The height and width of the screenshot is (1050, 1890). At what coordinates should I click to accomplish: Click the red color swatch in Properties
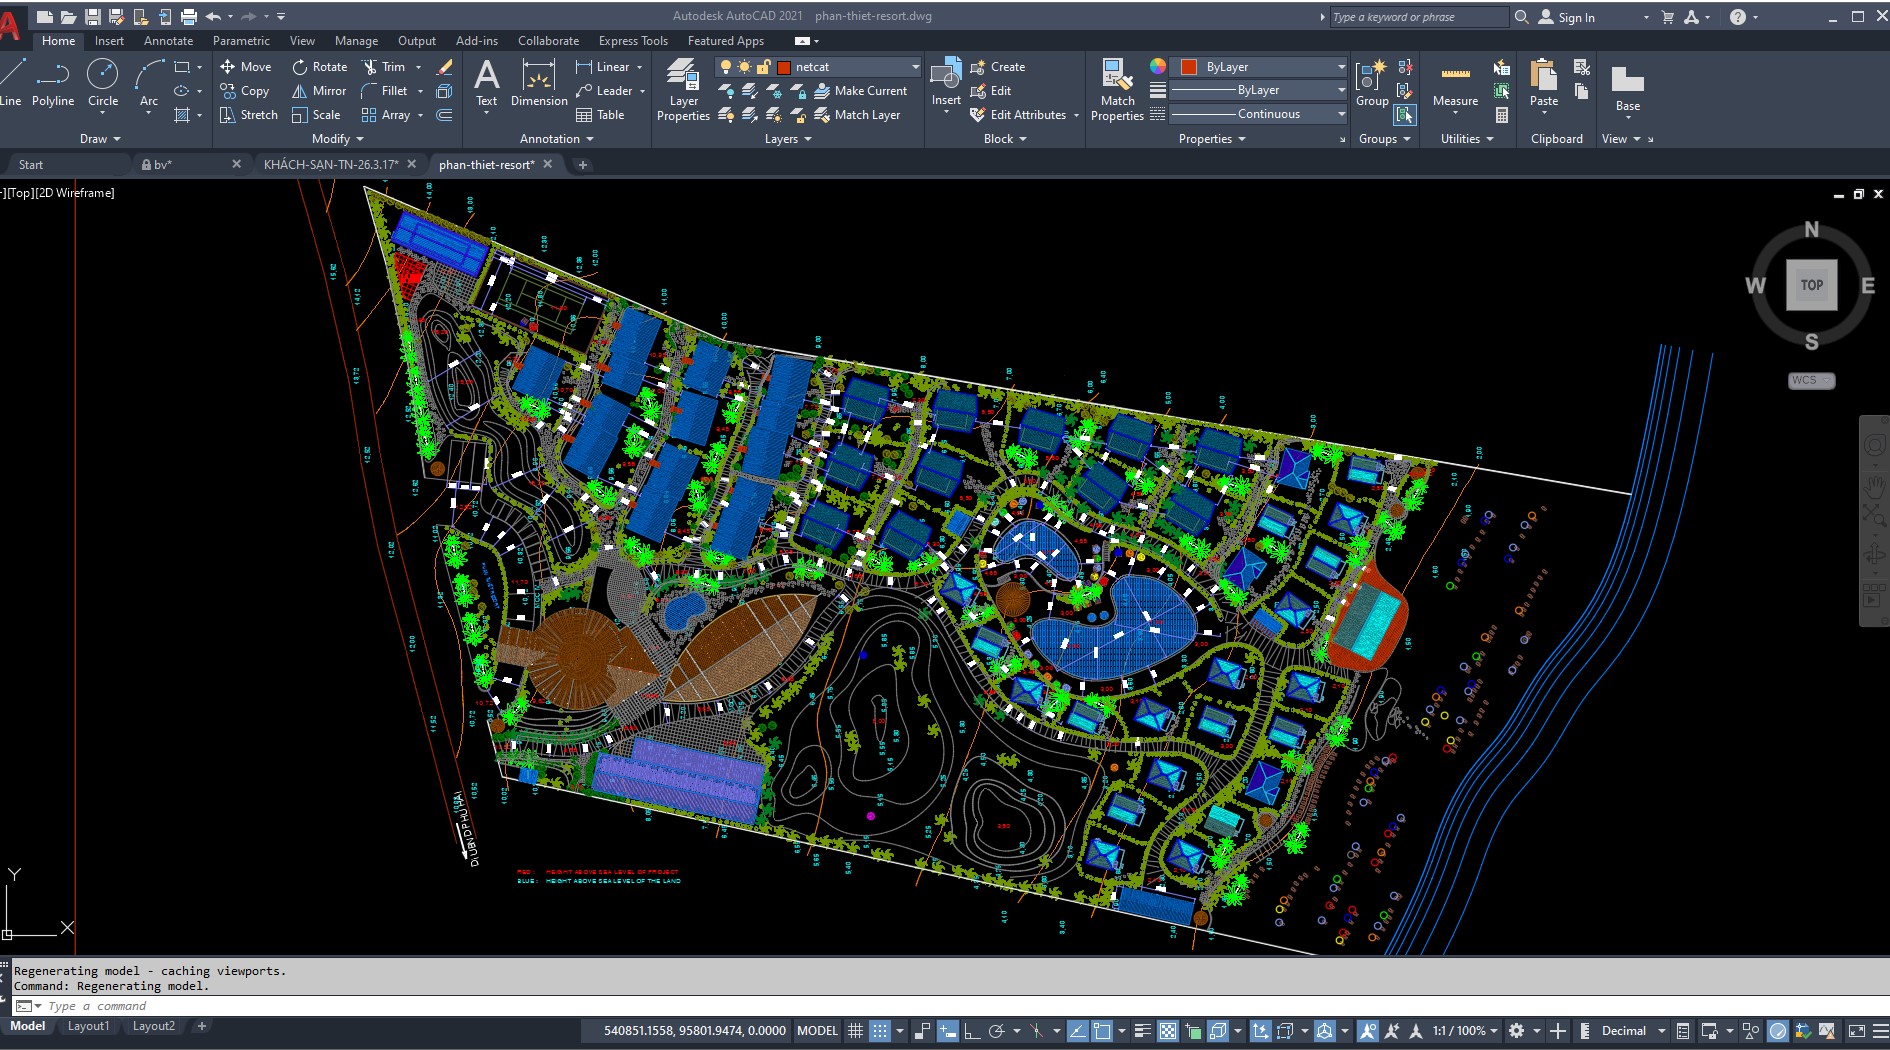(x=1188, y=66)
